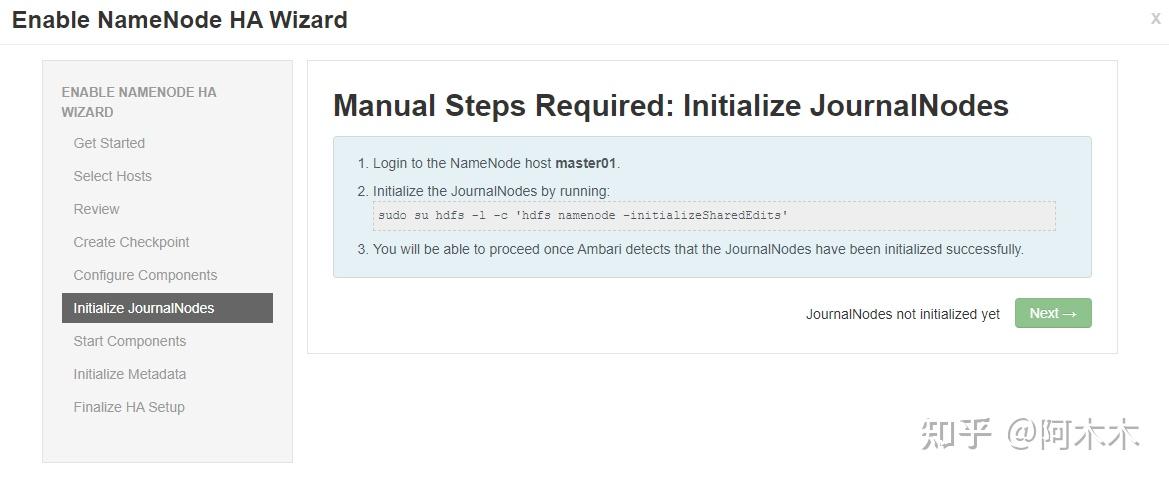Click the Zhihu 知乎 watermark logo
The image size is (1169, 482).
pyautogui.click(x=955, y=434)
